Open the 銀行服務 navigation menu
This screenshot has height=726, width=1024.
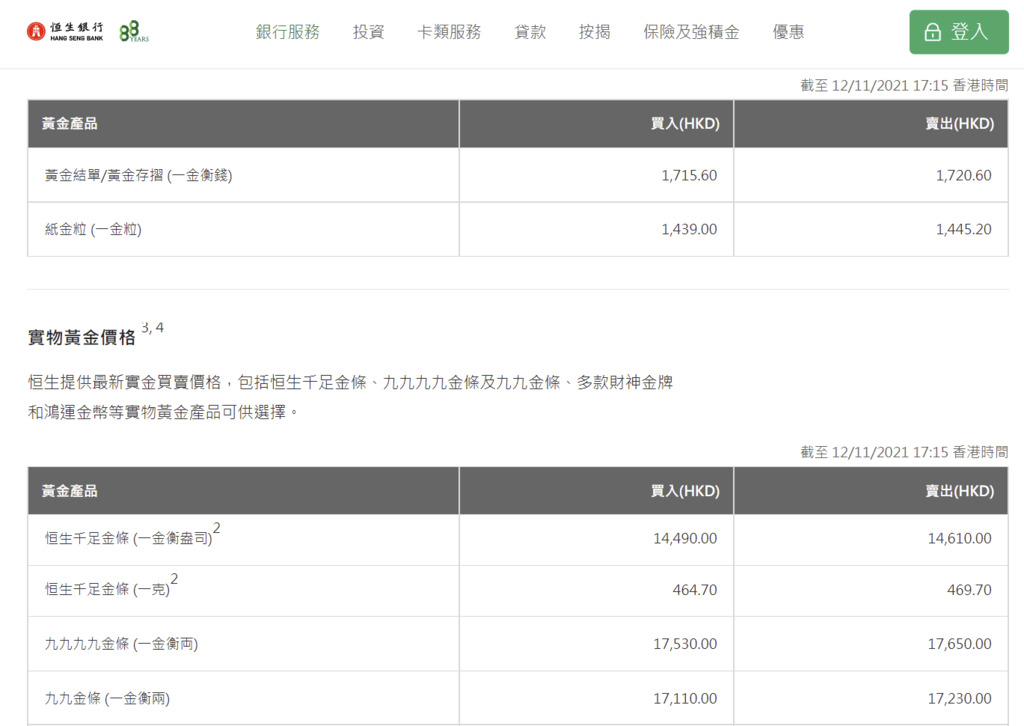point(287,31)
